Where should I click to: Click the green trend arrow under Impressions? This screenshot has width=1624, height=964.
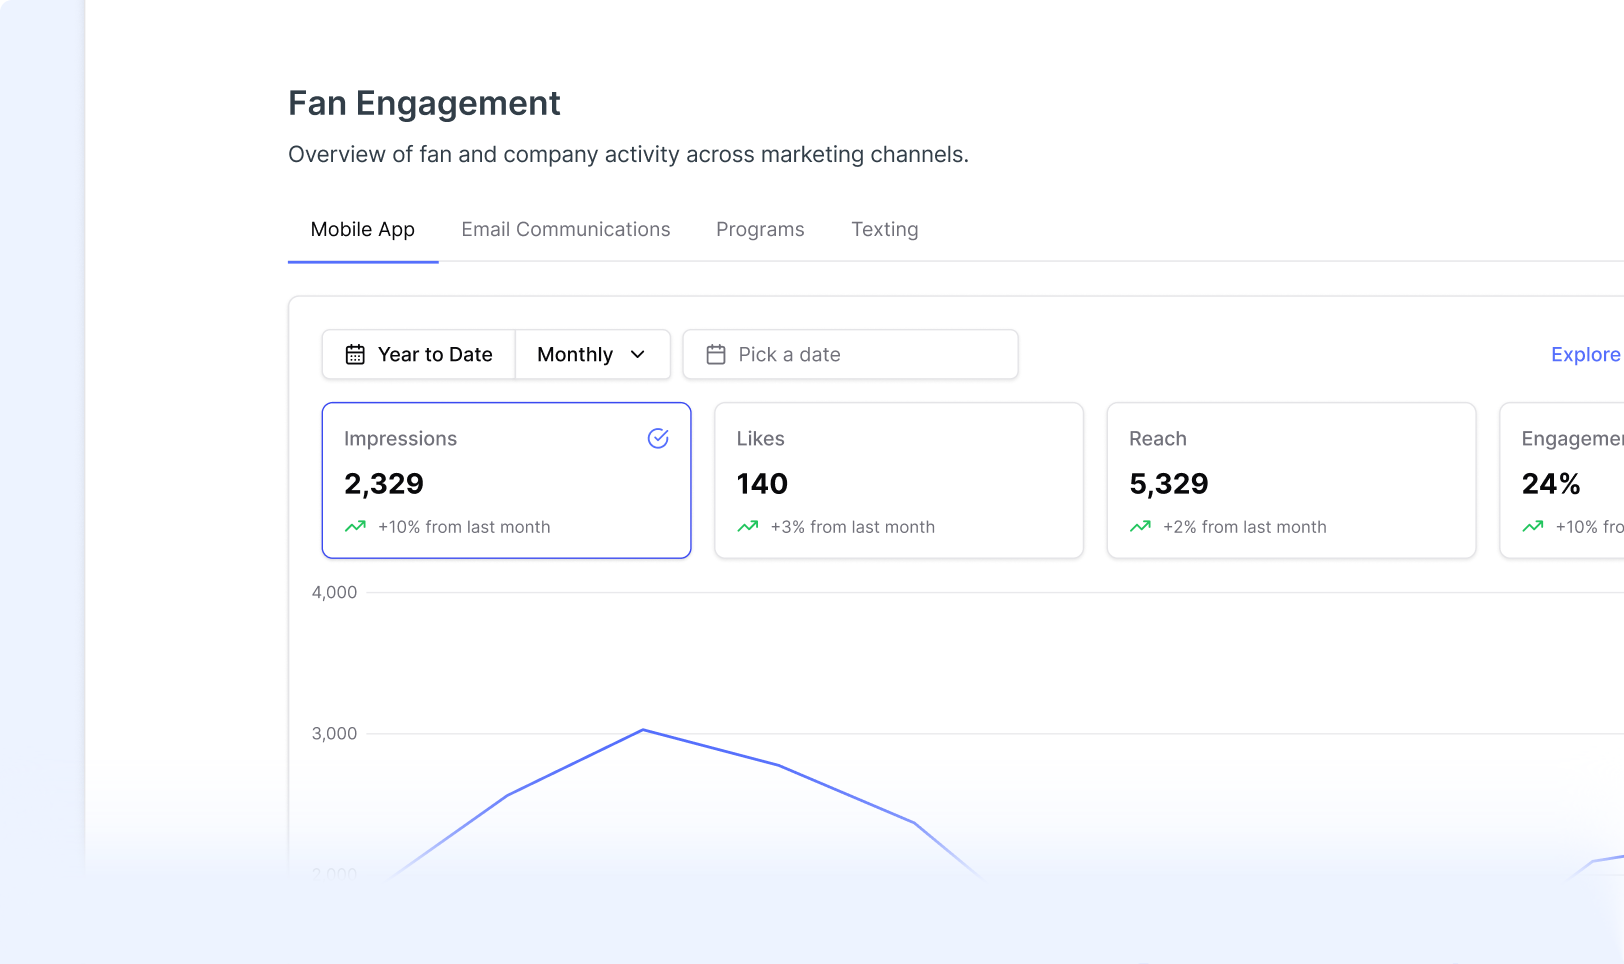click(x=355, y=526)
